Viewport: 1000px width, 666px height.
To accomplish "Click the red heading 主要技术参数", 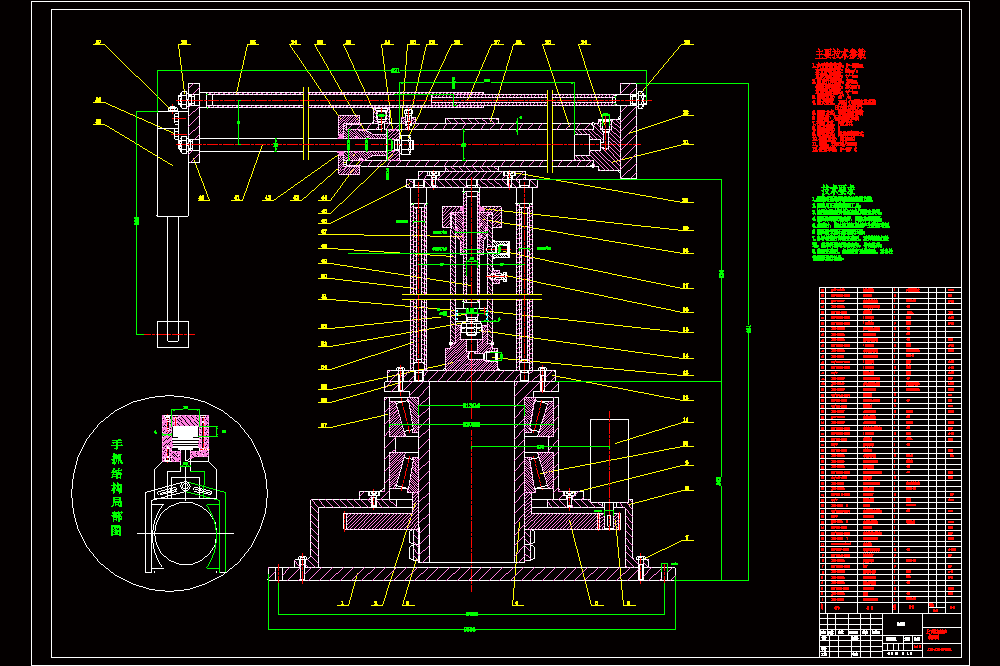I will click(840, 54).
